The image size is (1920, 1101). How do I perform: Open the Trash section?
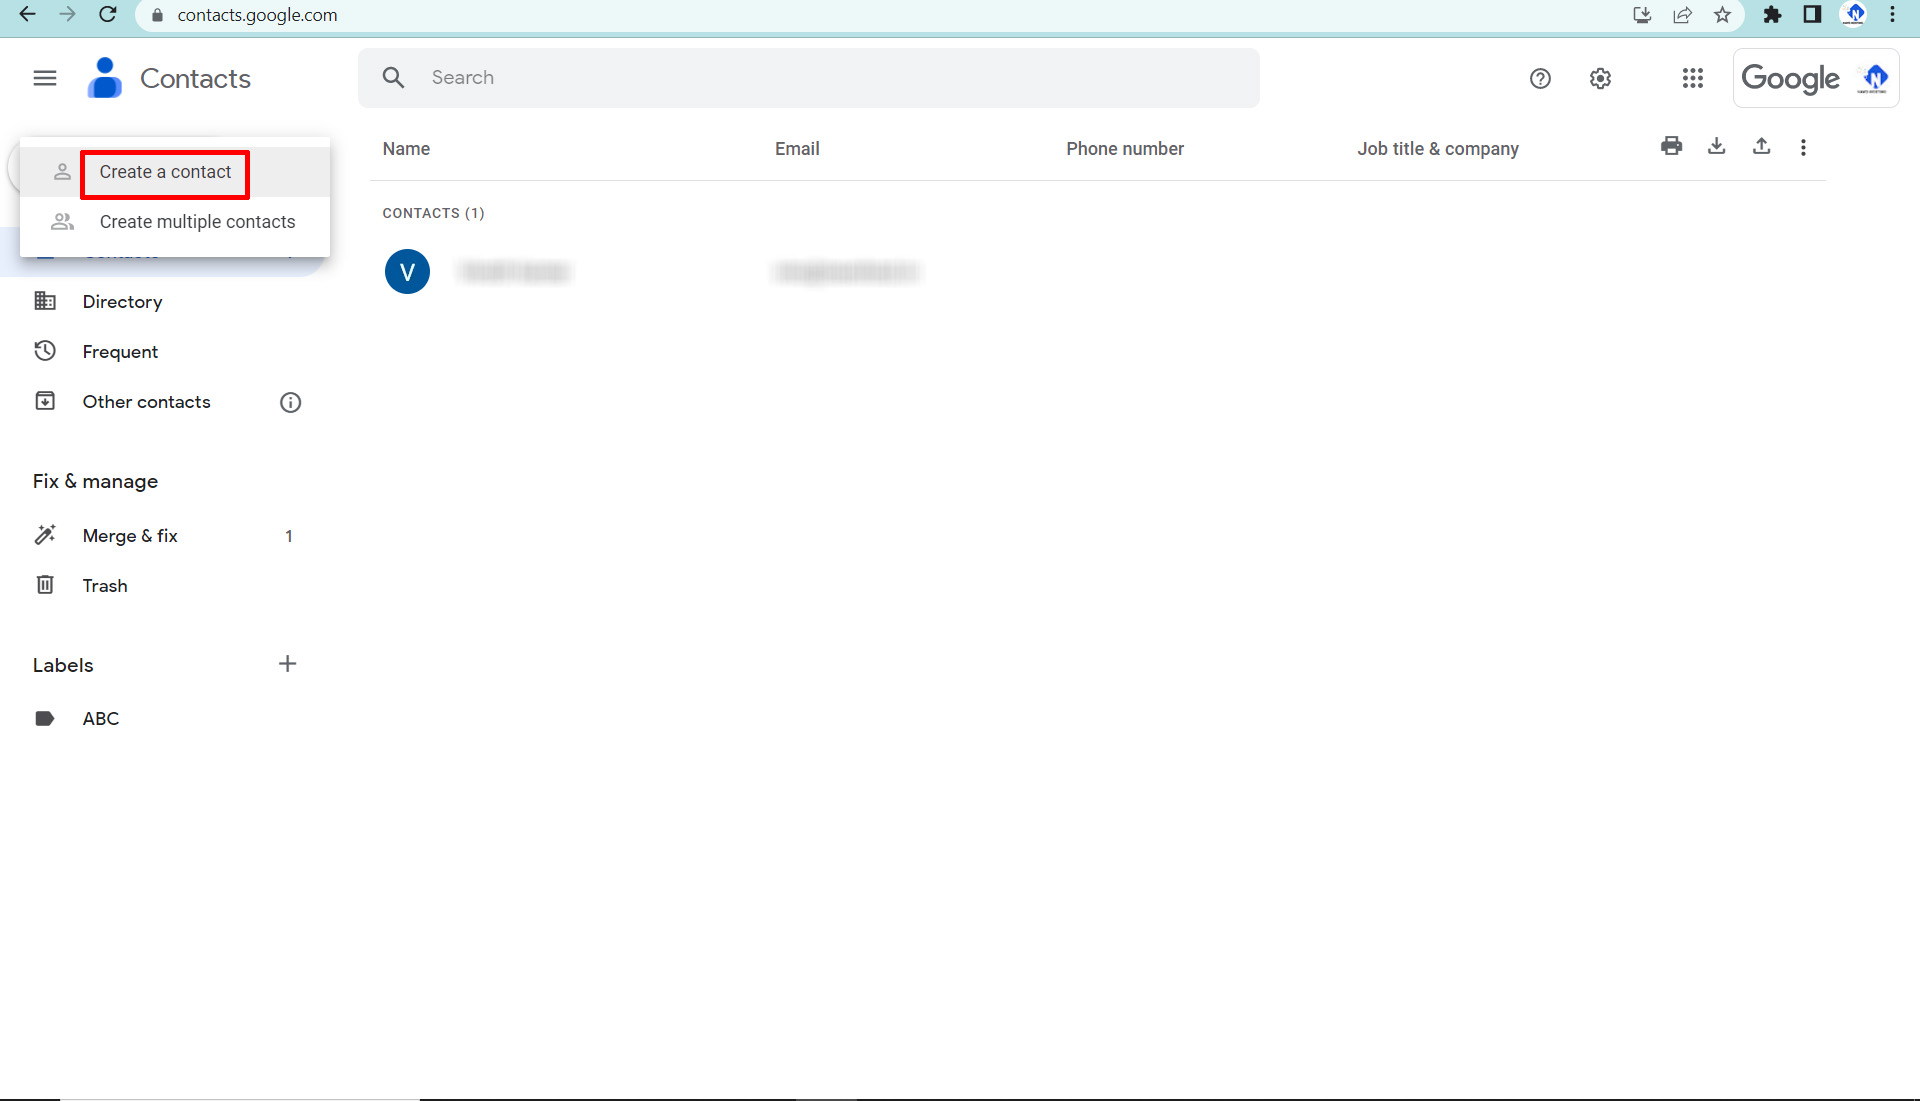[x=104, y=585]
